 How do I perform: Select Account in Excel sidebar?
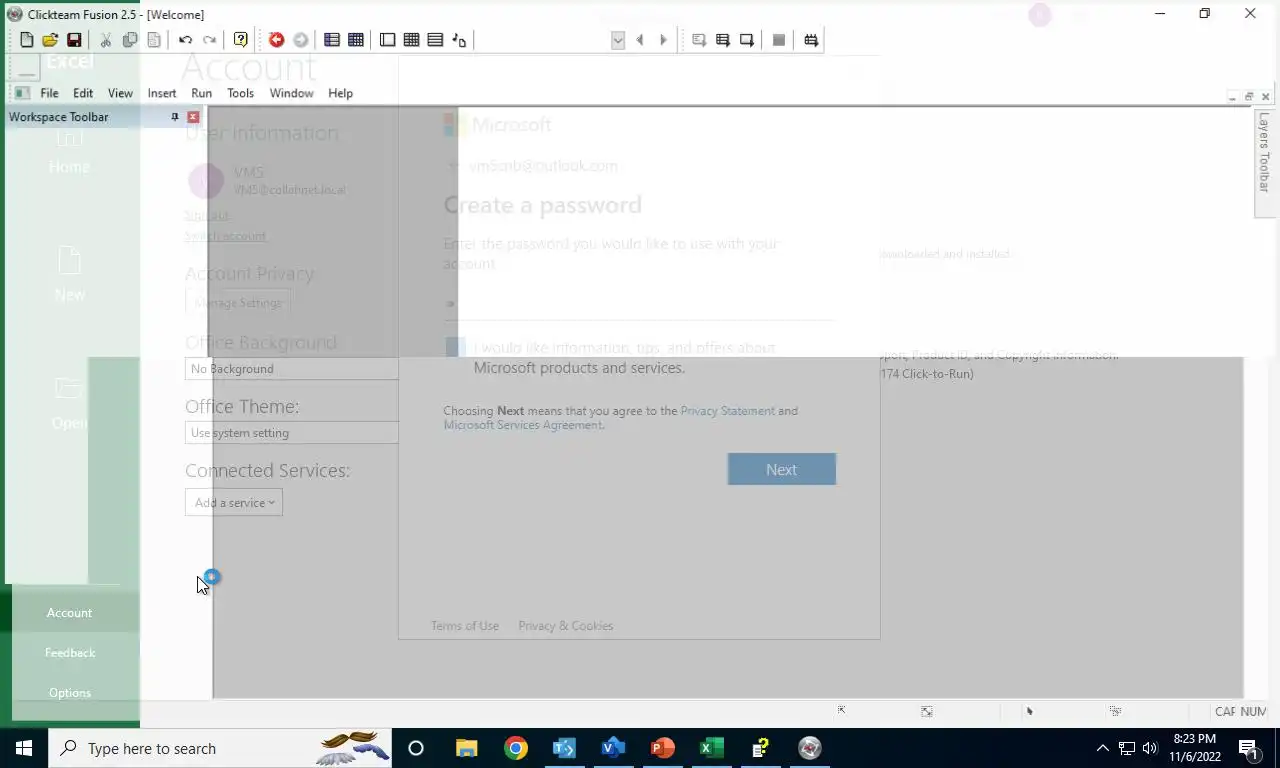click(69, 613)
